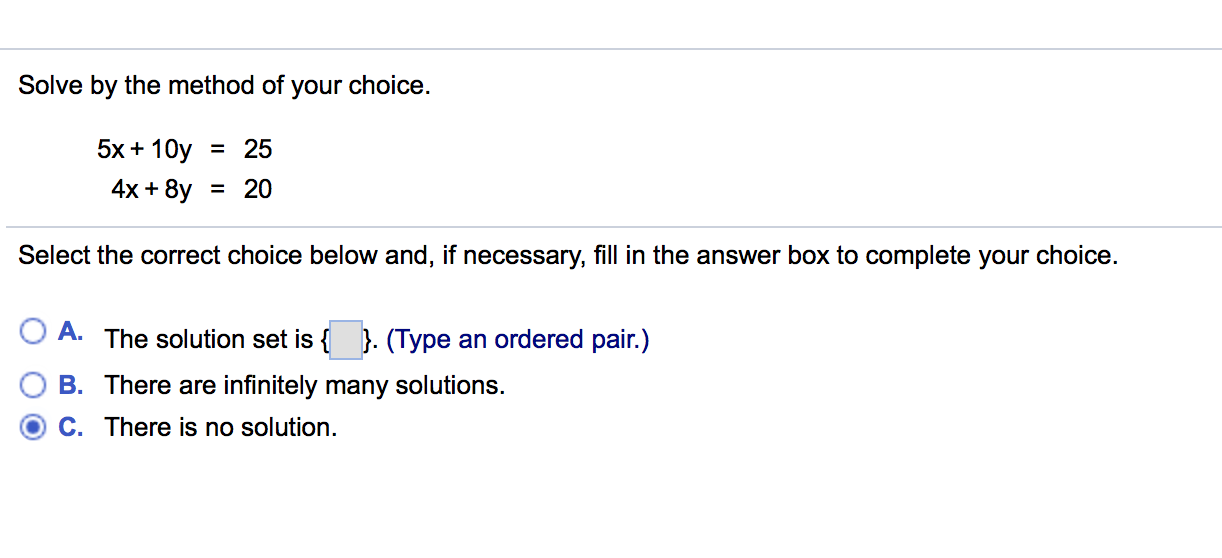Click the selected radio button for option C

[33, 427]
